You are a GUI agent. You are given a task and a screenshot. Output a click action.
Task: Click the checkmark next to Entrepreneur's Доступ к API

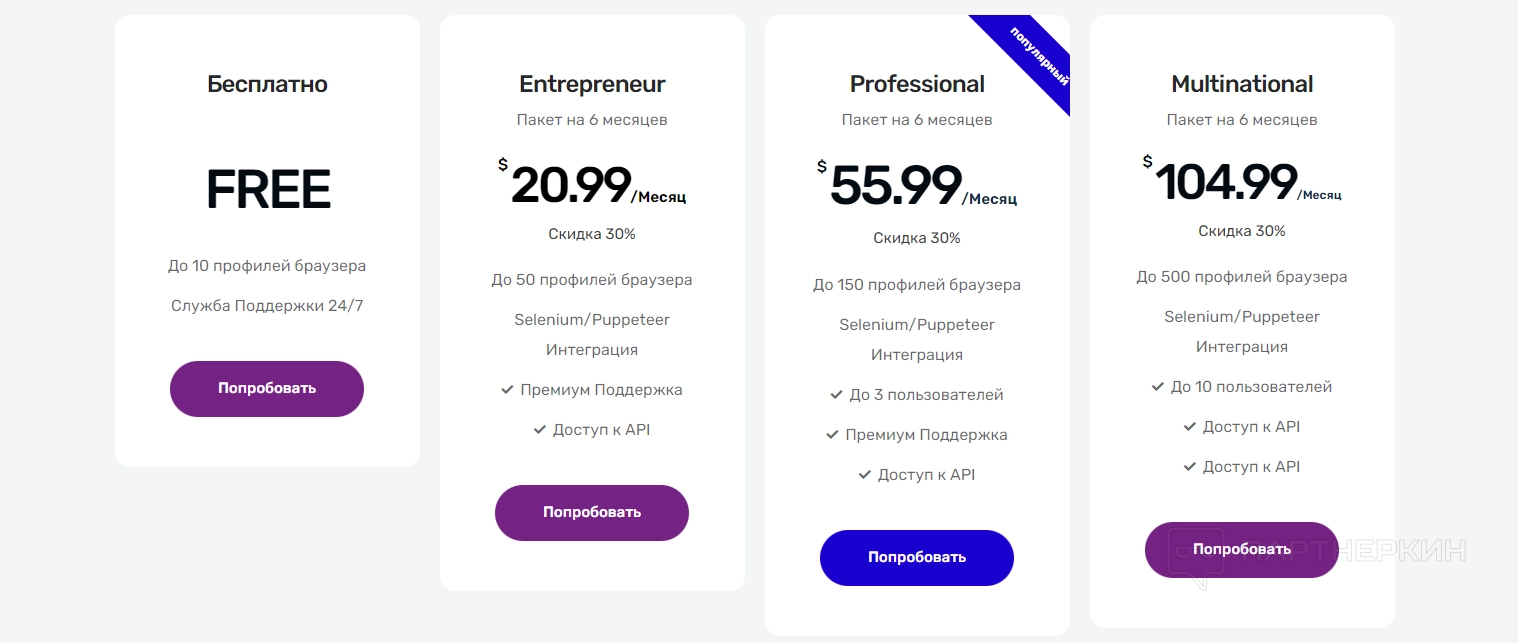pos(540,430)
